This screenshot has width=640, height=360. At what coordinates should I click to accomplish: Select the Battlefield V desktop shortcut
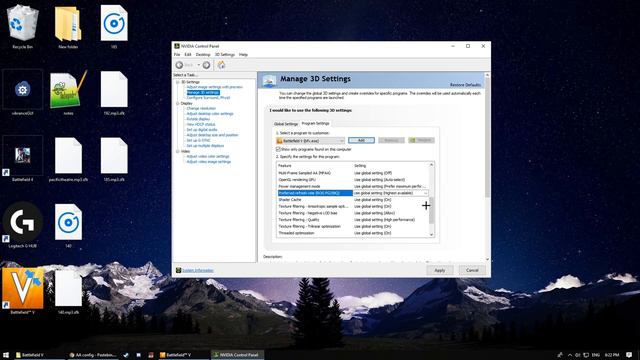pos(22,291)
